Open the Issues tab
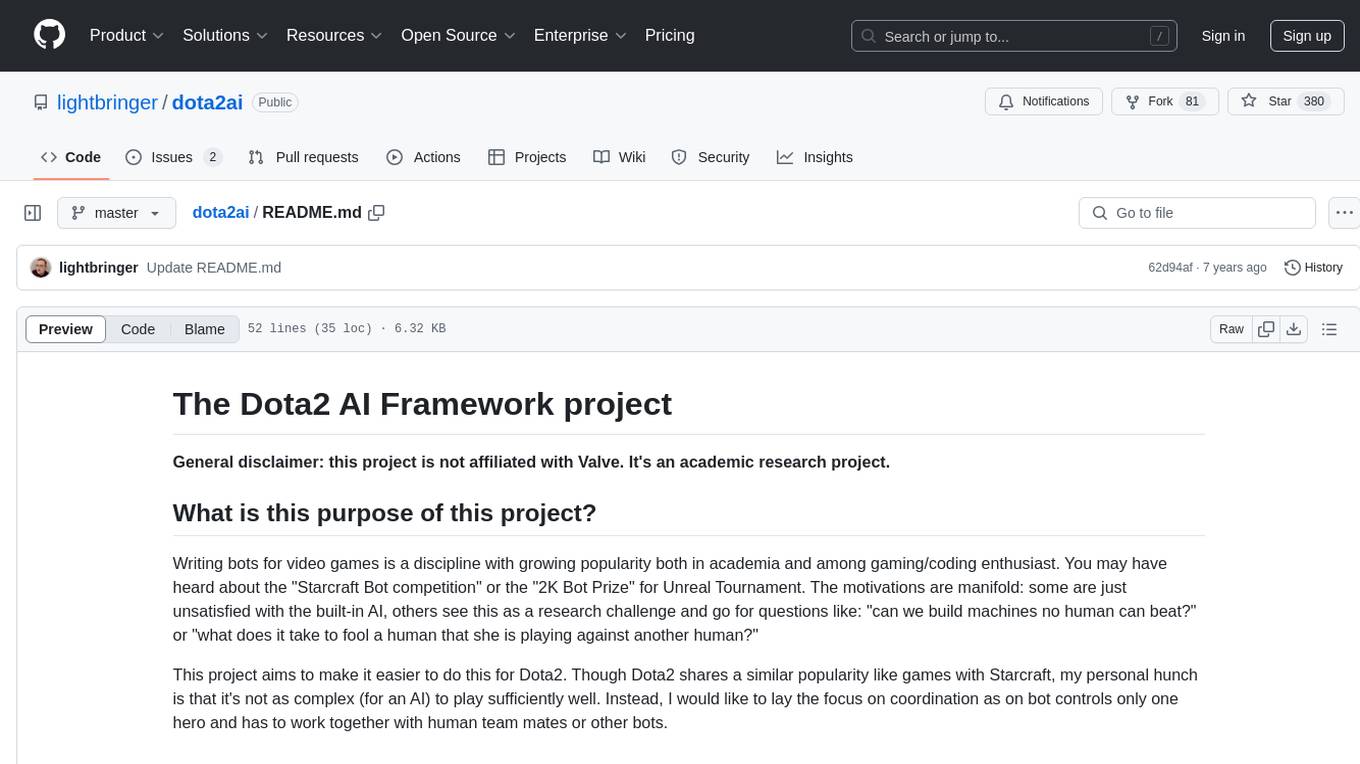The image size is (1360, 764). point(173,157)
